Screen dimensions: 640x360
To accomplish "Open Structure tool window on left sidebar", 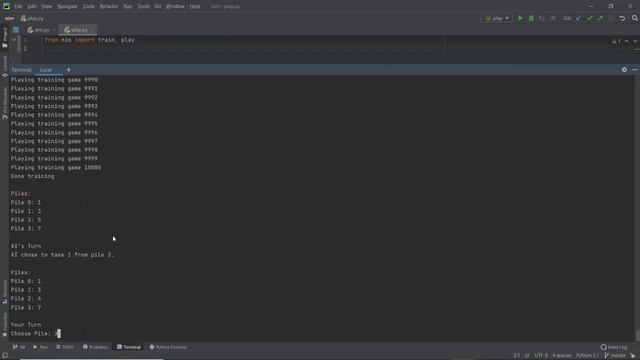I will click(x=5, y=292).
